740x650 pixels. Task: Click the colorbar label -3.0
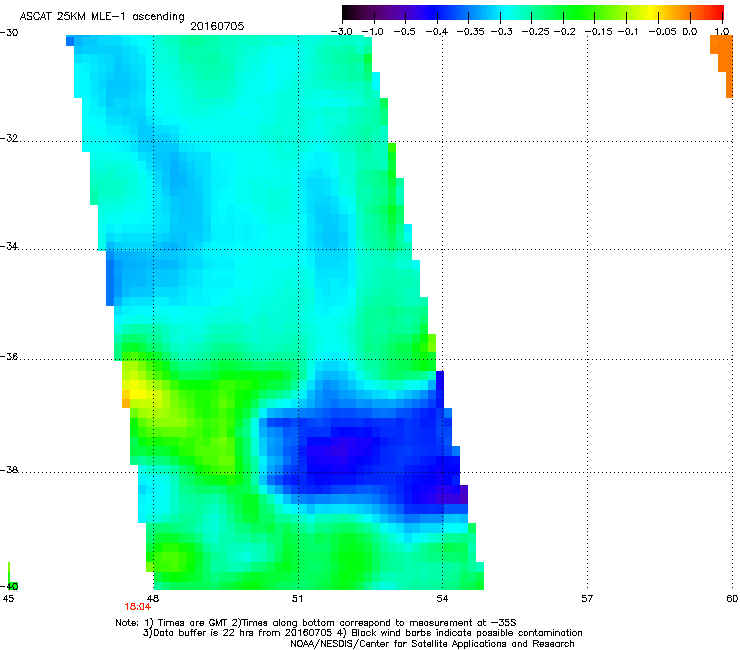(x=342, y=32)
